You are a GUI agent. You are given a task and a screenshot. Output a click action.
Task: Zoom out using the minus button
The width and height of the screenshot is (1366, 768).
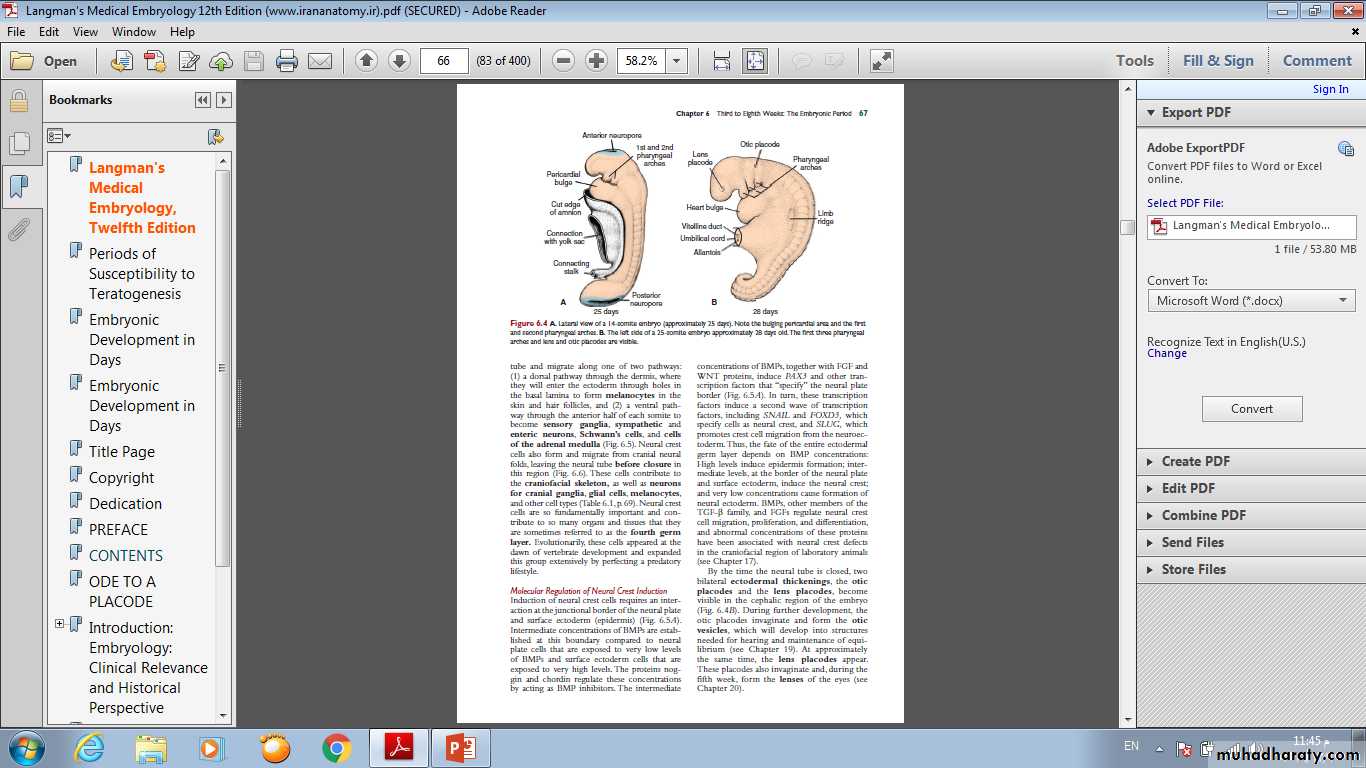(x=563, y=61)
